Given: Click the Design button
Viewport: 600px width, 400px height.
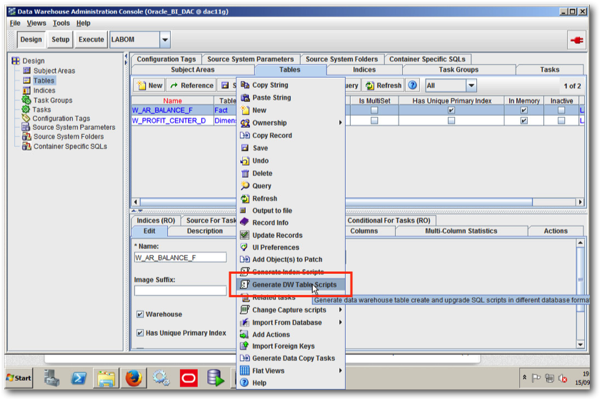Looking at the screenshot, I should click(31, 39).
